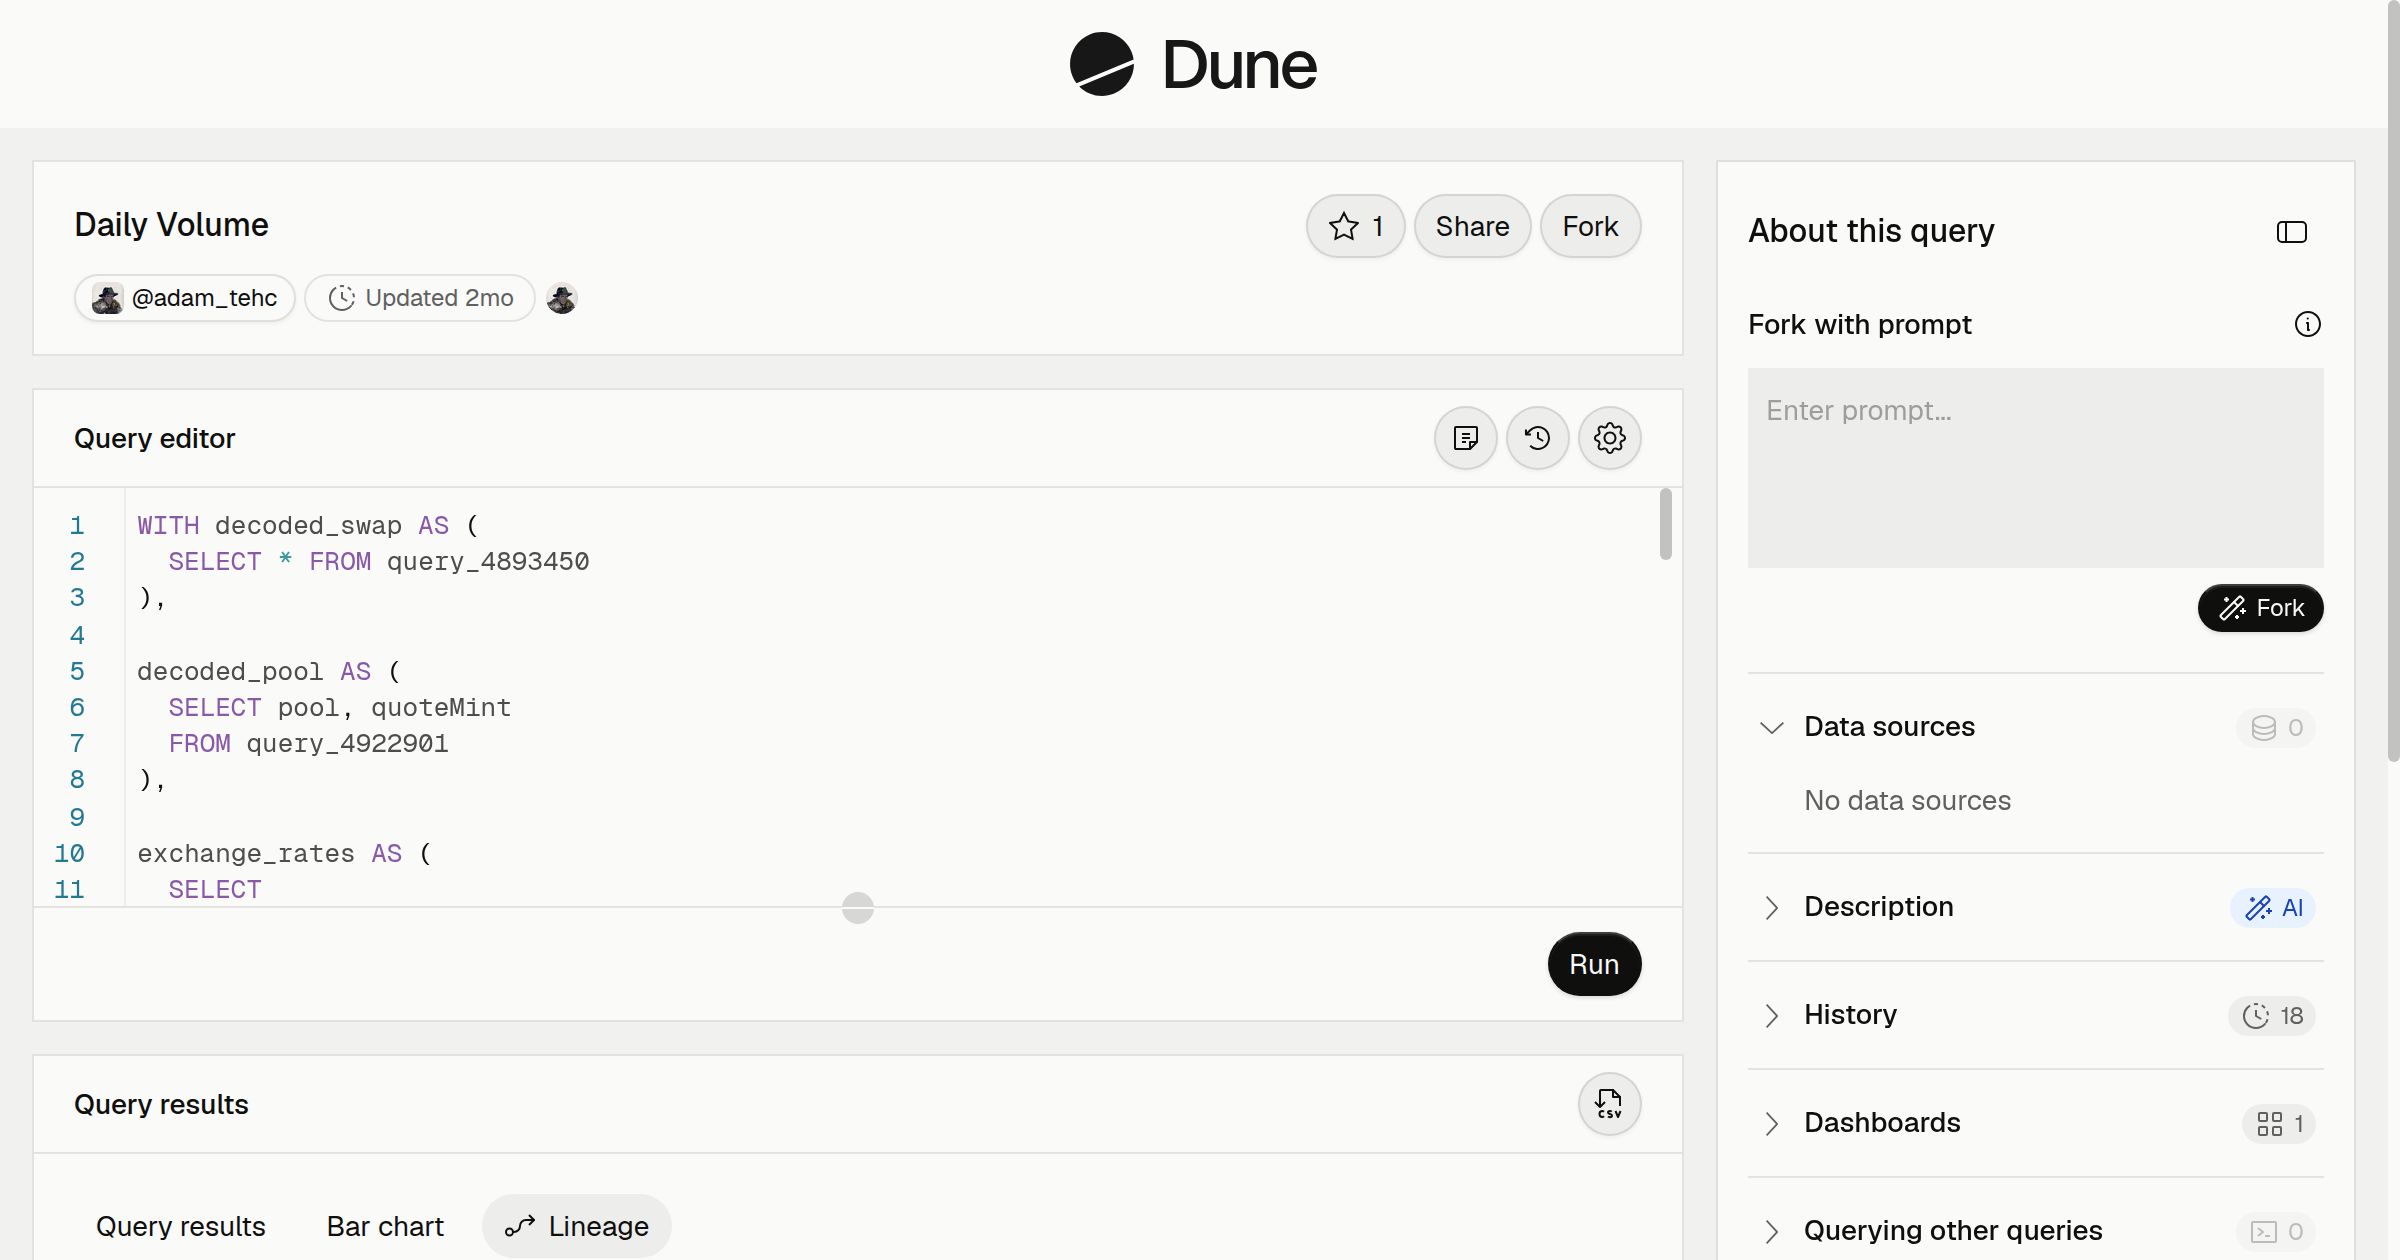The width and height of the screenshot is (2400, 1260).
Task: Open query editor settings gear
Action: pos(1609,438)
